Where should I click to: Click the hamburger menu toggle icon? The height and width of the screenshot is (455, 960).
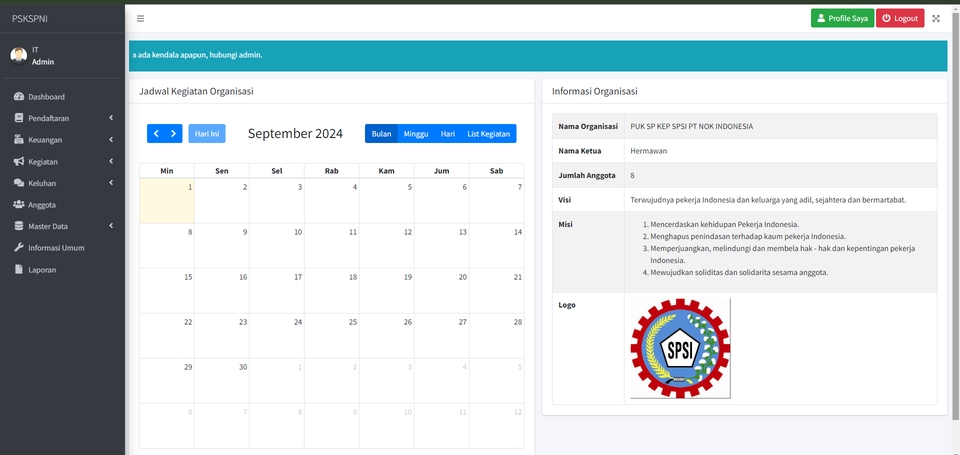pos(140,18)
